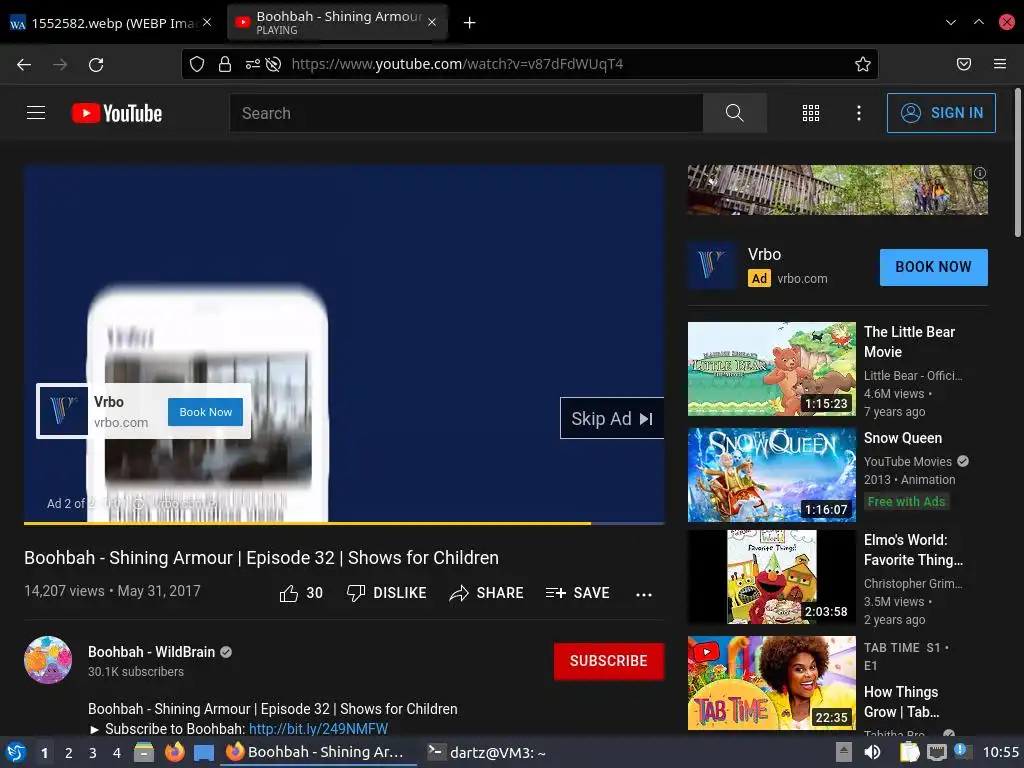
Task: Save the video to a playlist
Action: 577,593
